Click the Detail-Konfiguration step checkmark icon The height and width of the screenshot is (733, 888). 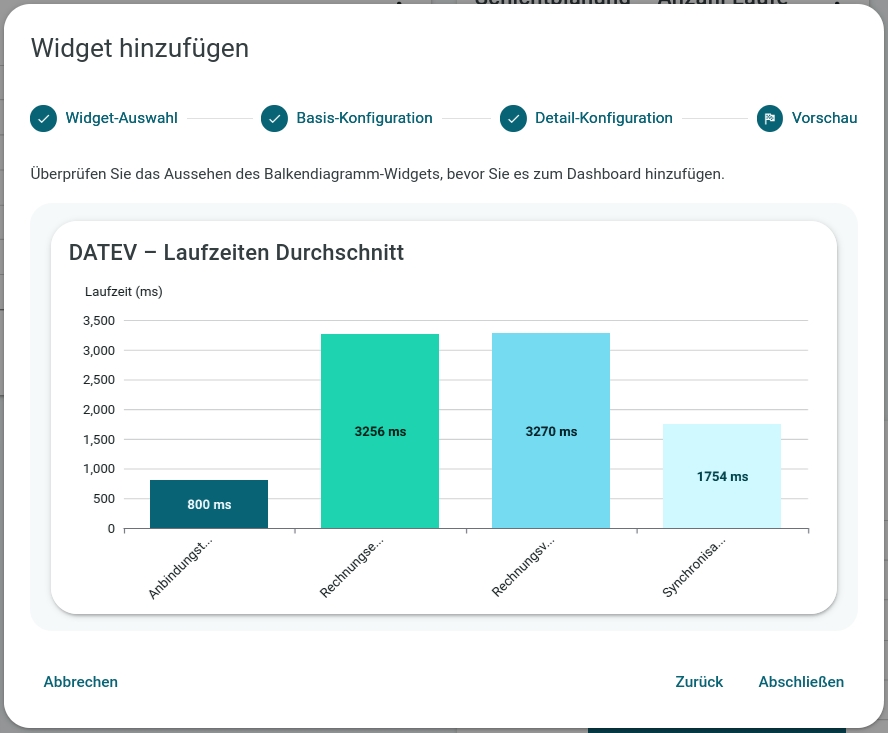[514, 118]
